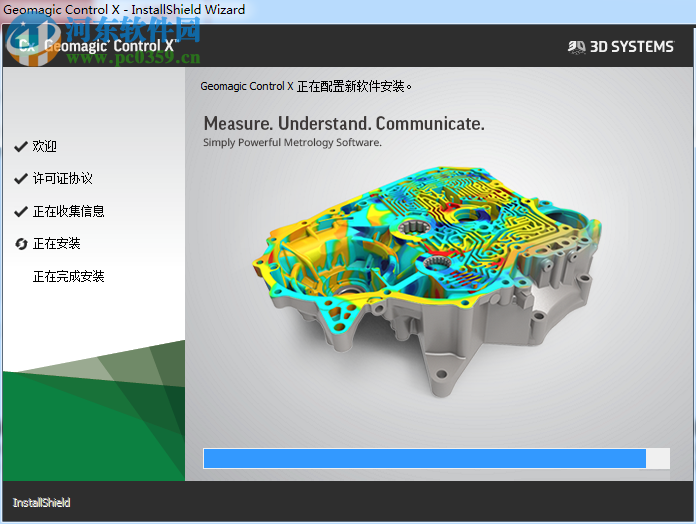Click the 'Measure. Understand. Communicate.' headline
Viewport: 696px width, 524px height.
344,124
